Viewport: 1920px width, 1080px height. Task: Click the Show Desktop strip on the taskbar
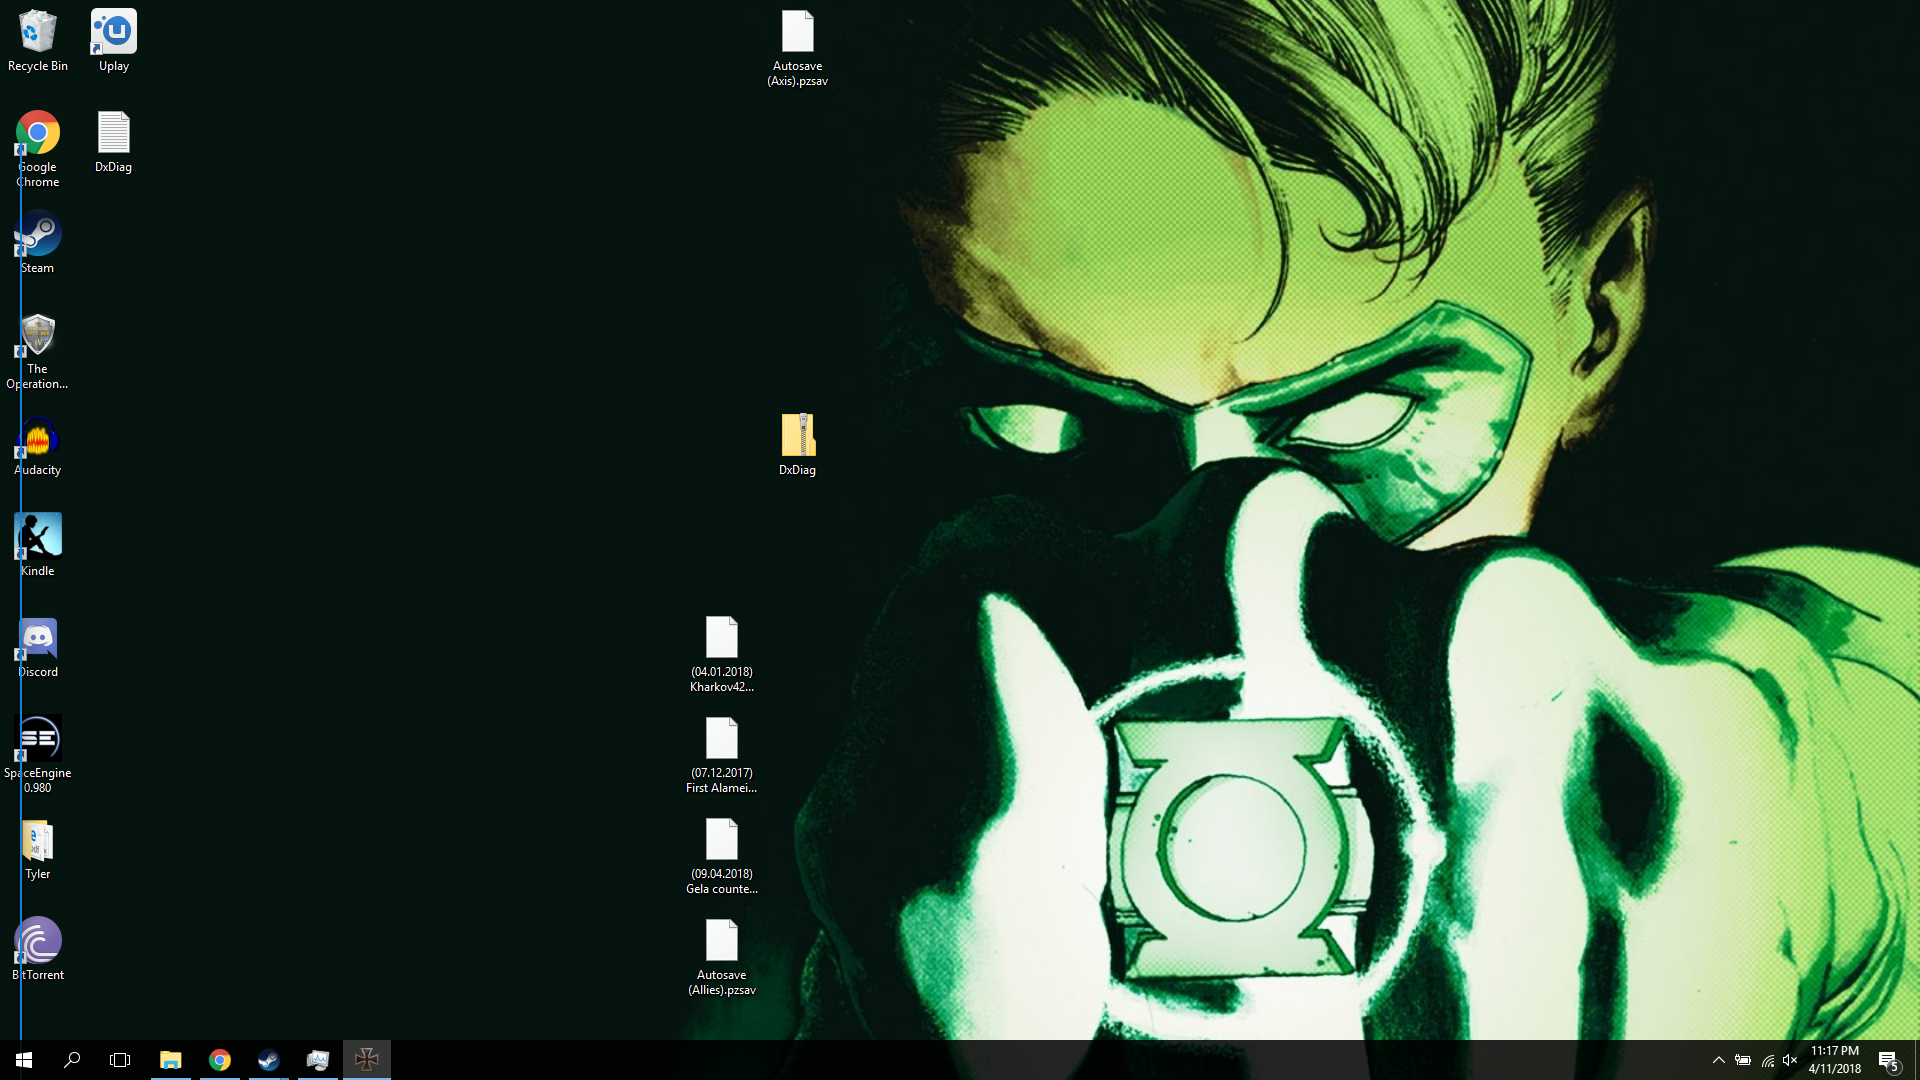1917,1060
